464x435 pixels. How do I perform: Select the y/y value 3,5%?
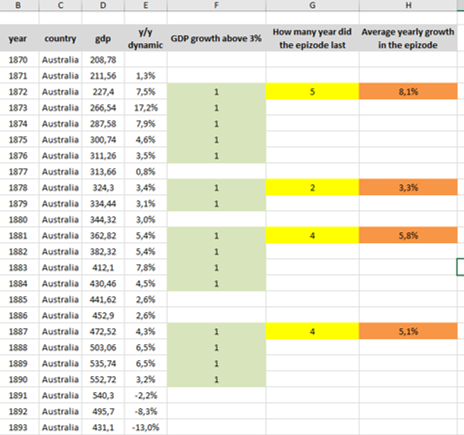coord(146,156)
